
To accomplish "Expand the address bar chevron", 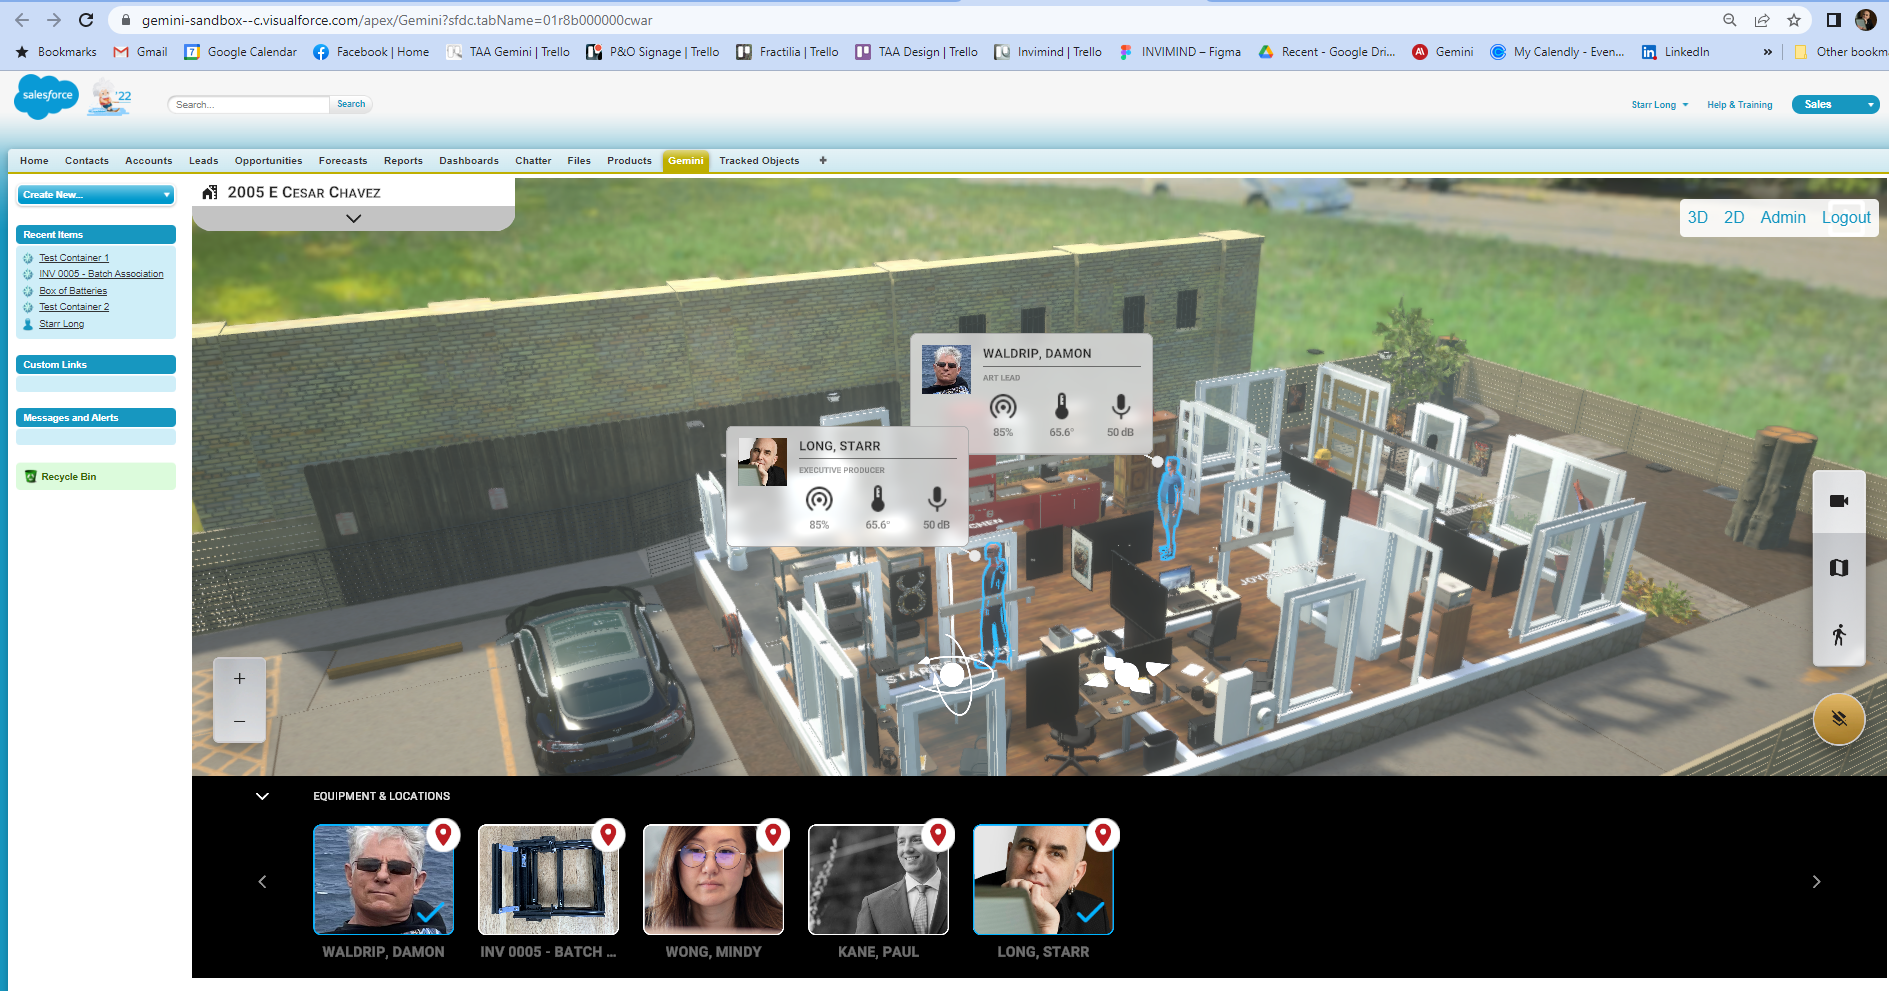I will point(352,216).
